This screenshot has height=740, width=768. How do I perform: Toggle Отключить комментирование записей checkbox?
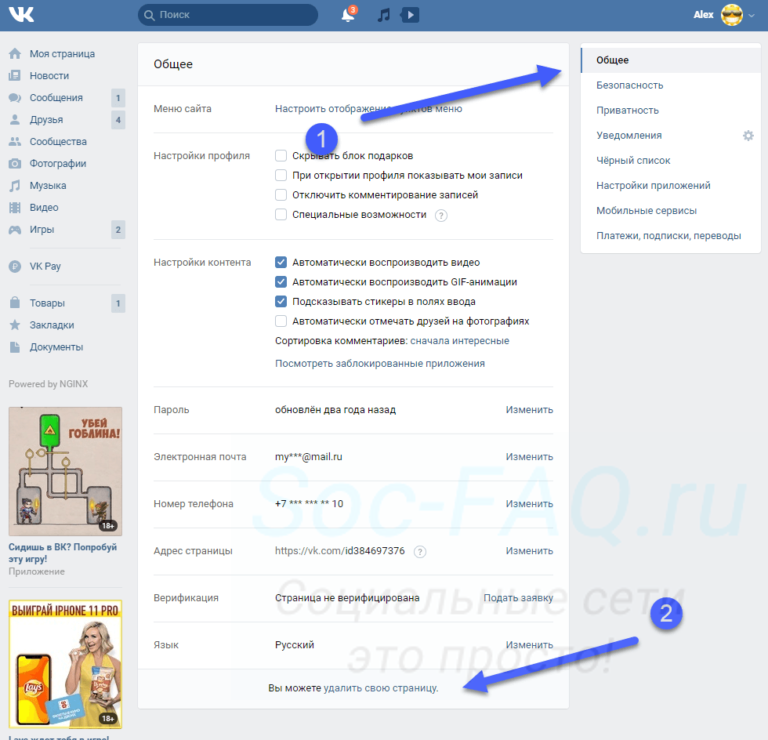click(281, 195)
